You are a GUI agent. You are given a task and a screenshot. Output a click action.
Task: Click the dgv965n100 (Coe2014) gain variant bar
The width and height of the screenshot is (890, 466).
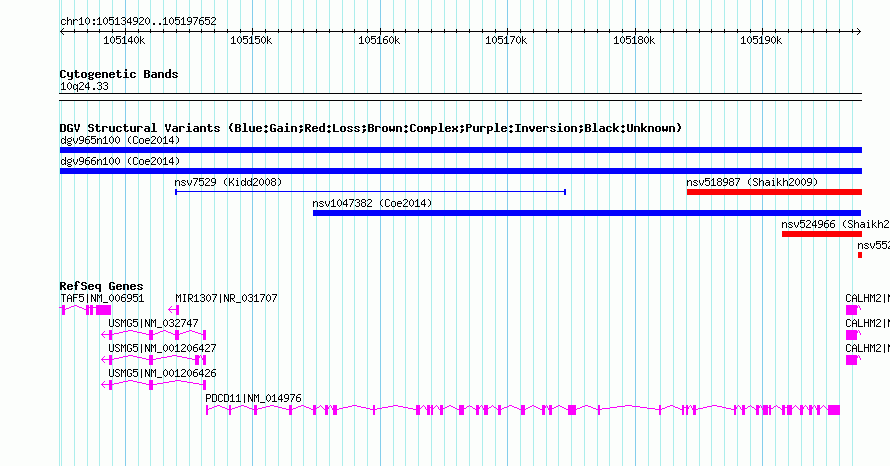click(461, 150)
